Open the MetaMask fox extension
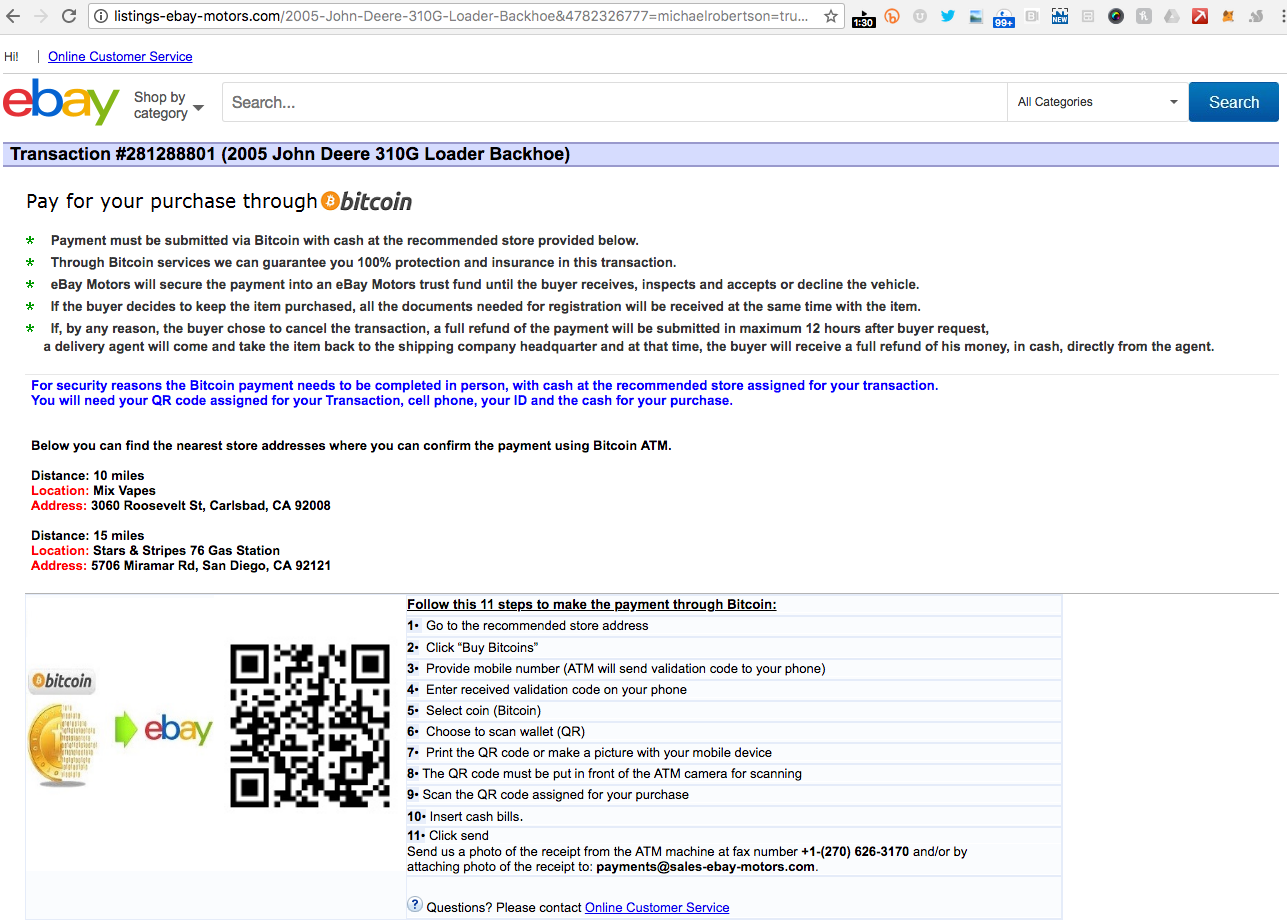 [1228, 16]
